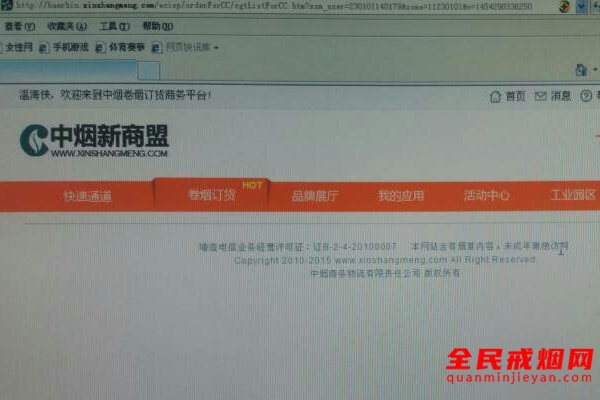Open the 体育赛事 favorites link
600x400 pixels.
(x=120, y=47)
